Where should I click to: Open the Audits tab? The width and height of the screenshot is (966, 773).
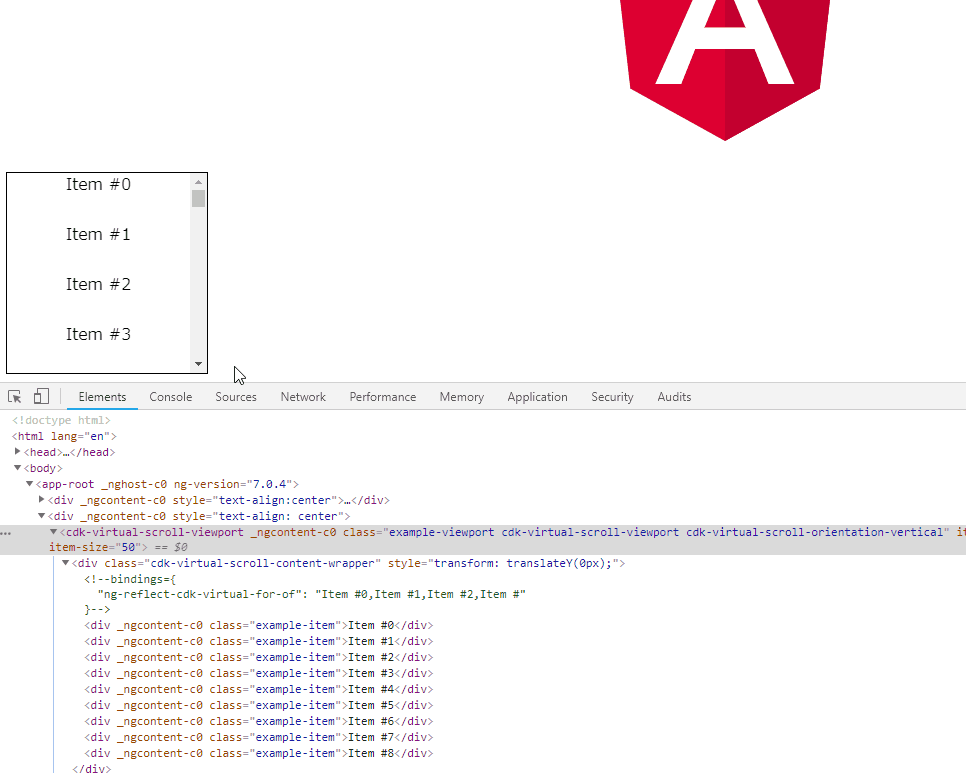click(674, 397)
